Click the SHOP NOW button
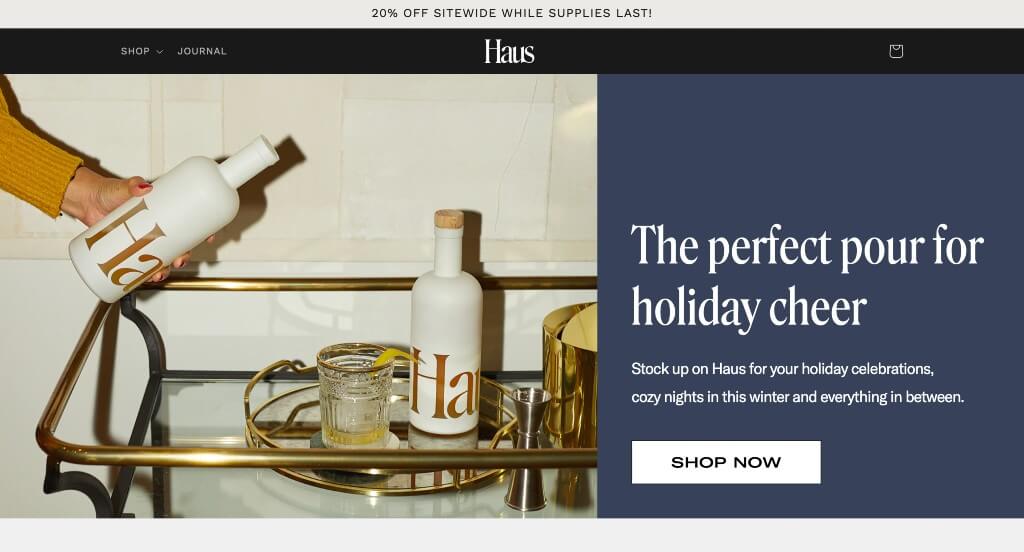 coord(726,462)
